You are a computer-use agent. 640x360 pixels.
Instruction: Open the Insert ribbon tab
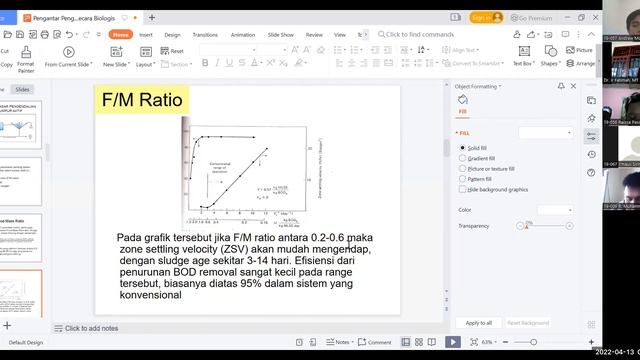click(146, 35)
